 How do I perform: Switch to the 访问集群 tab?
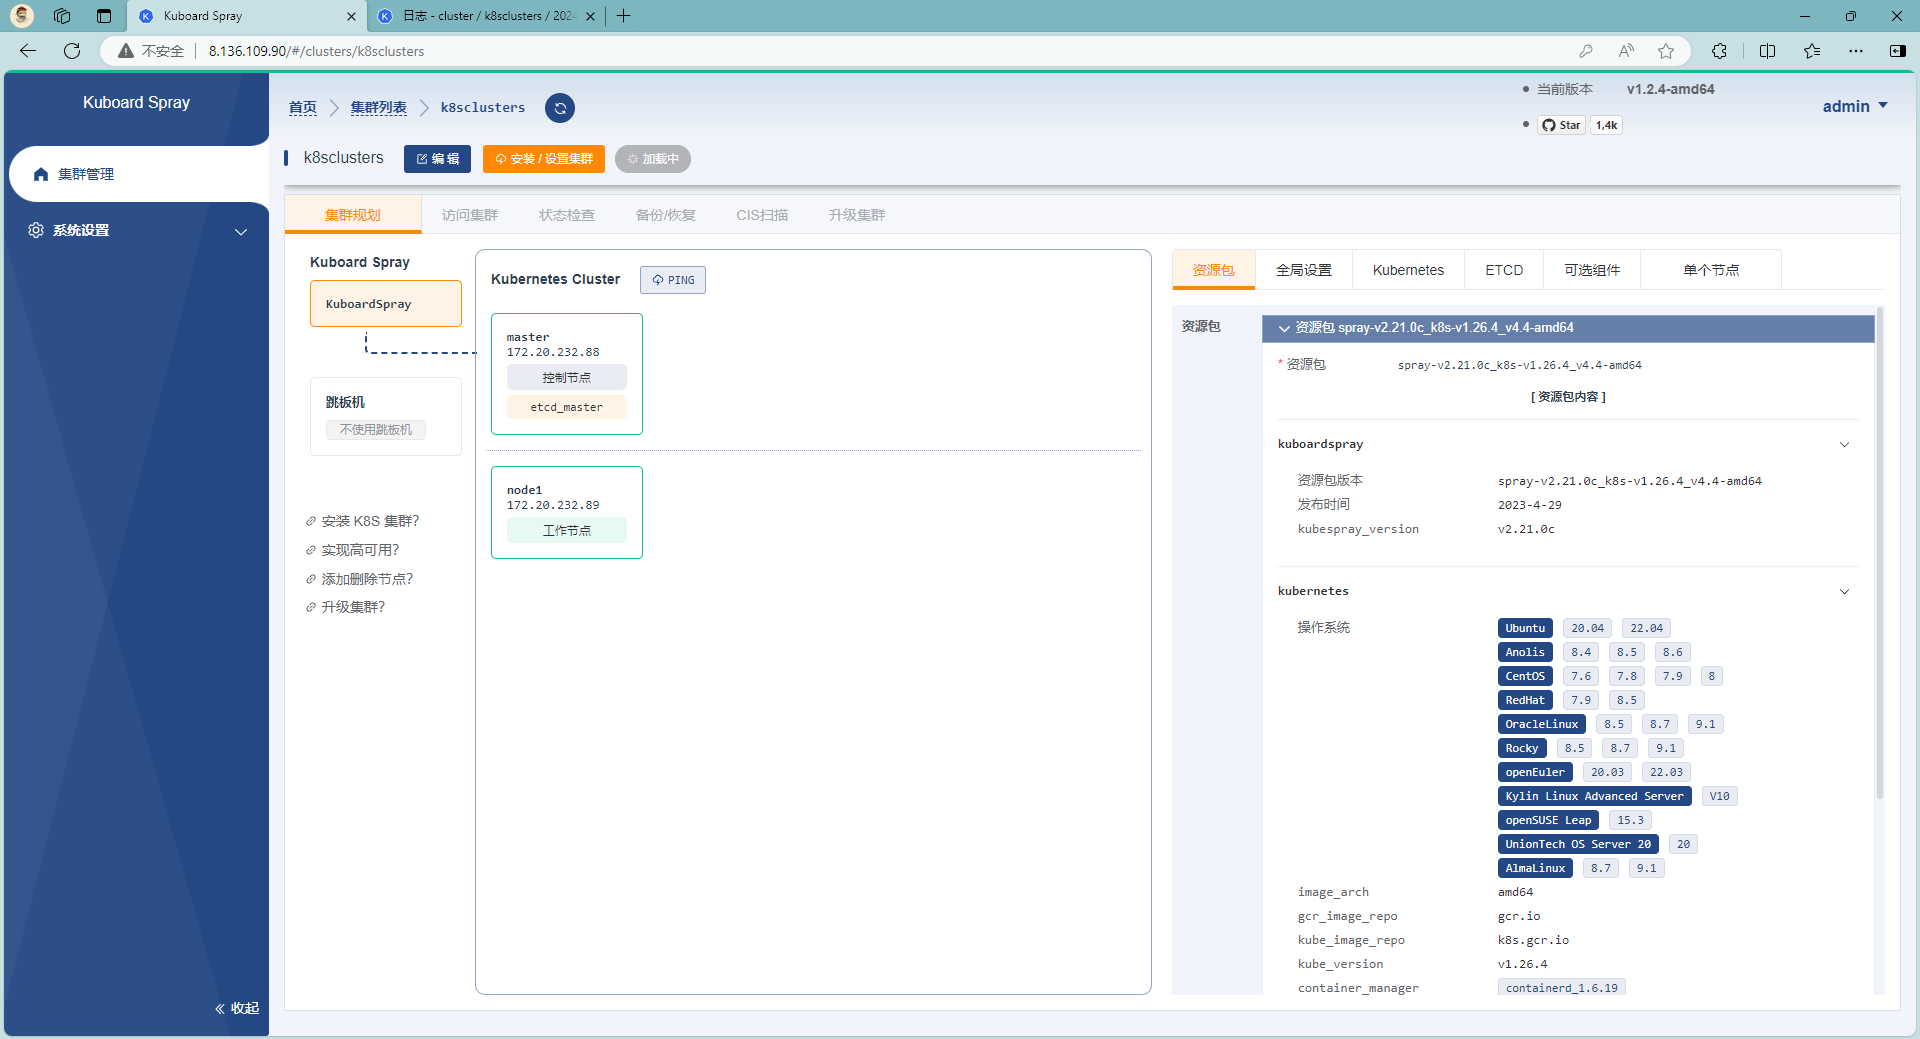click(x=469, y=215)
